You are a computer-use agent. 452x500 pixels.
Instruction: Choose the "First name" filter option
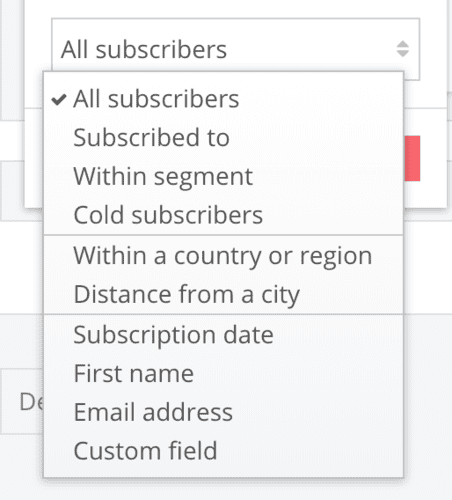pyautogui.click(x=223, y=373)
